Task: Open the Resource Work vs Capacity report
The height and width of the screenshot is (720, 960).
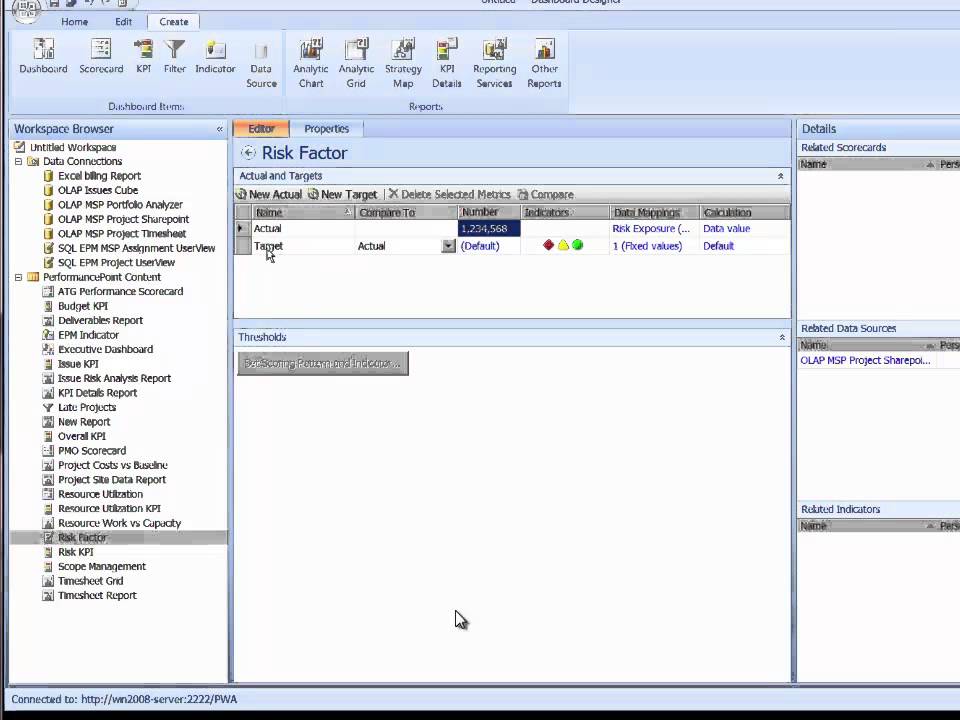Action: pos(119,523)
